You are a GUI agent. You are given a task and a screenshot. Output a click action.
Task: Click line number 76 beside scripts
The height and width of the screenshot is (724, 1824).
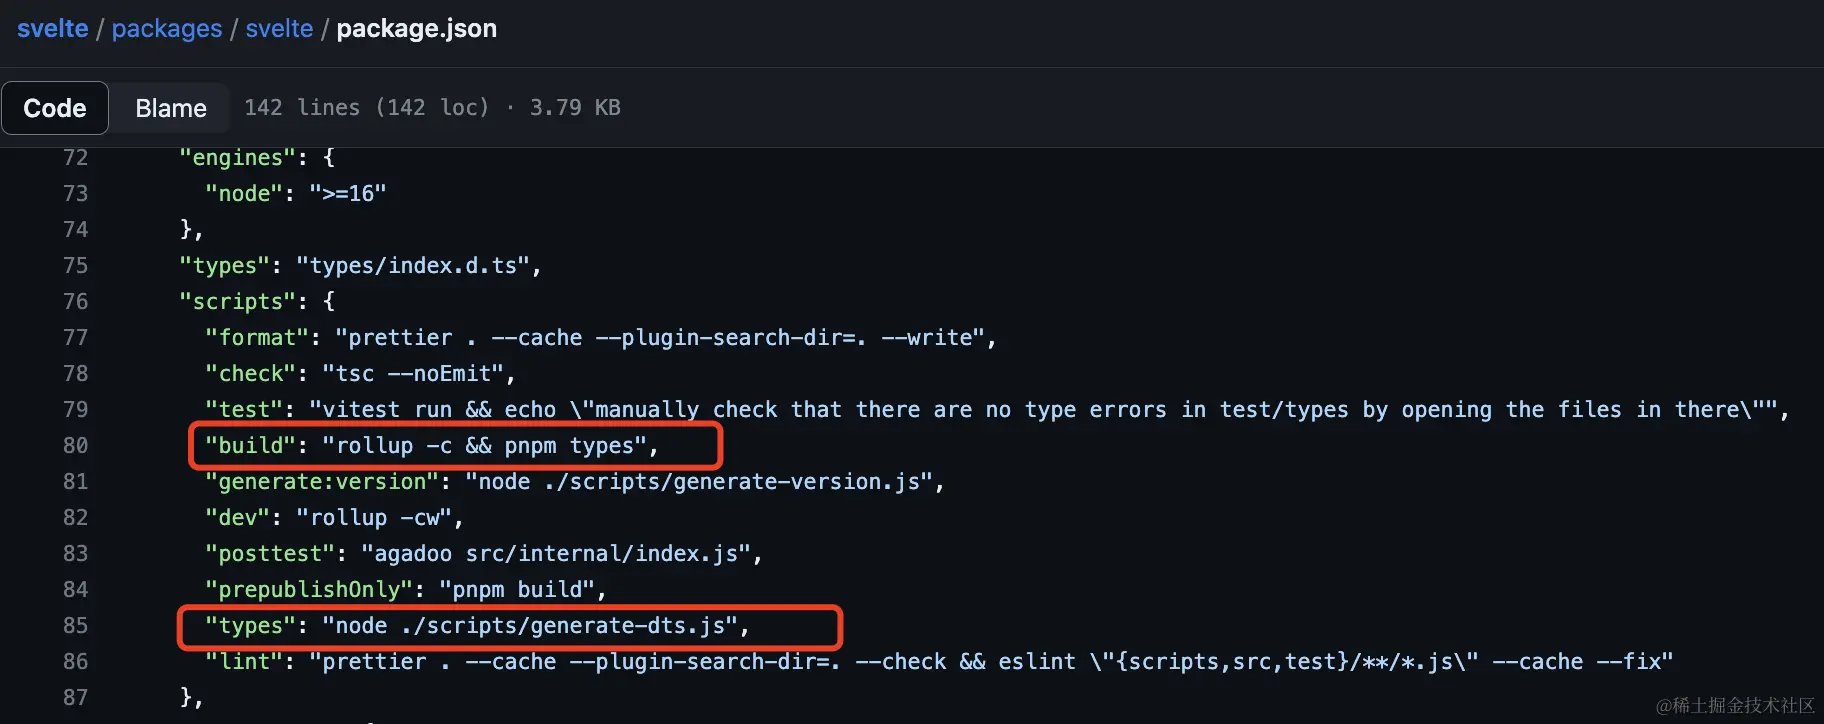click(x=75, y=302)
